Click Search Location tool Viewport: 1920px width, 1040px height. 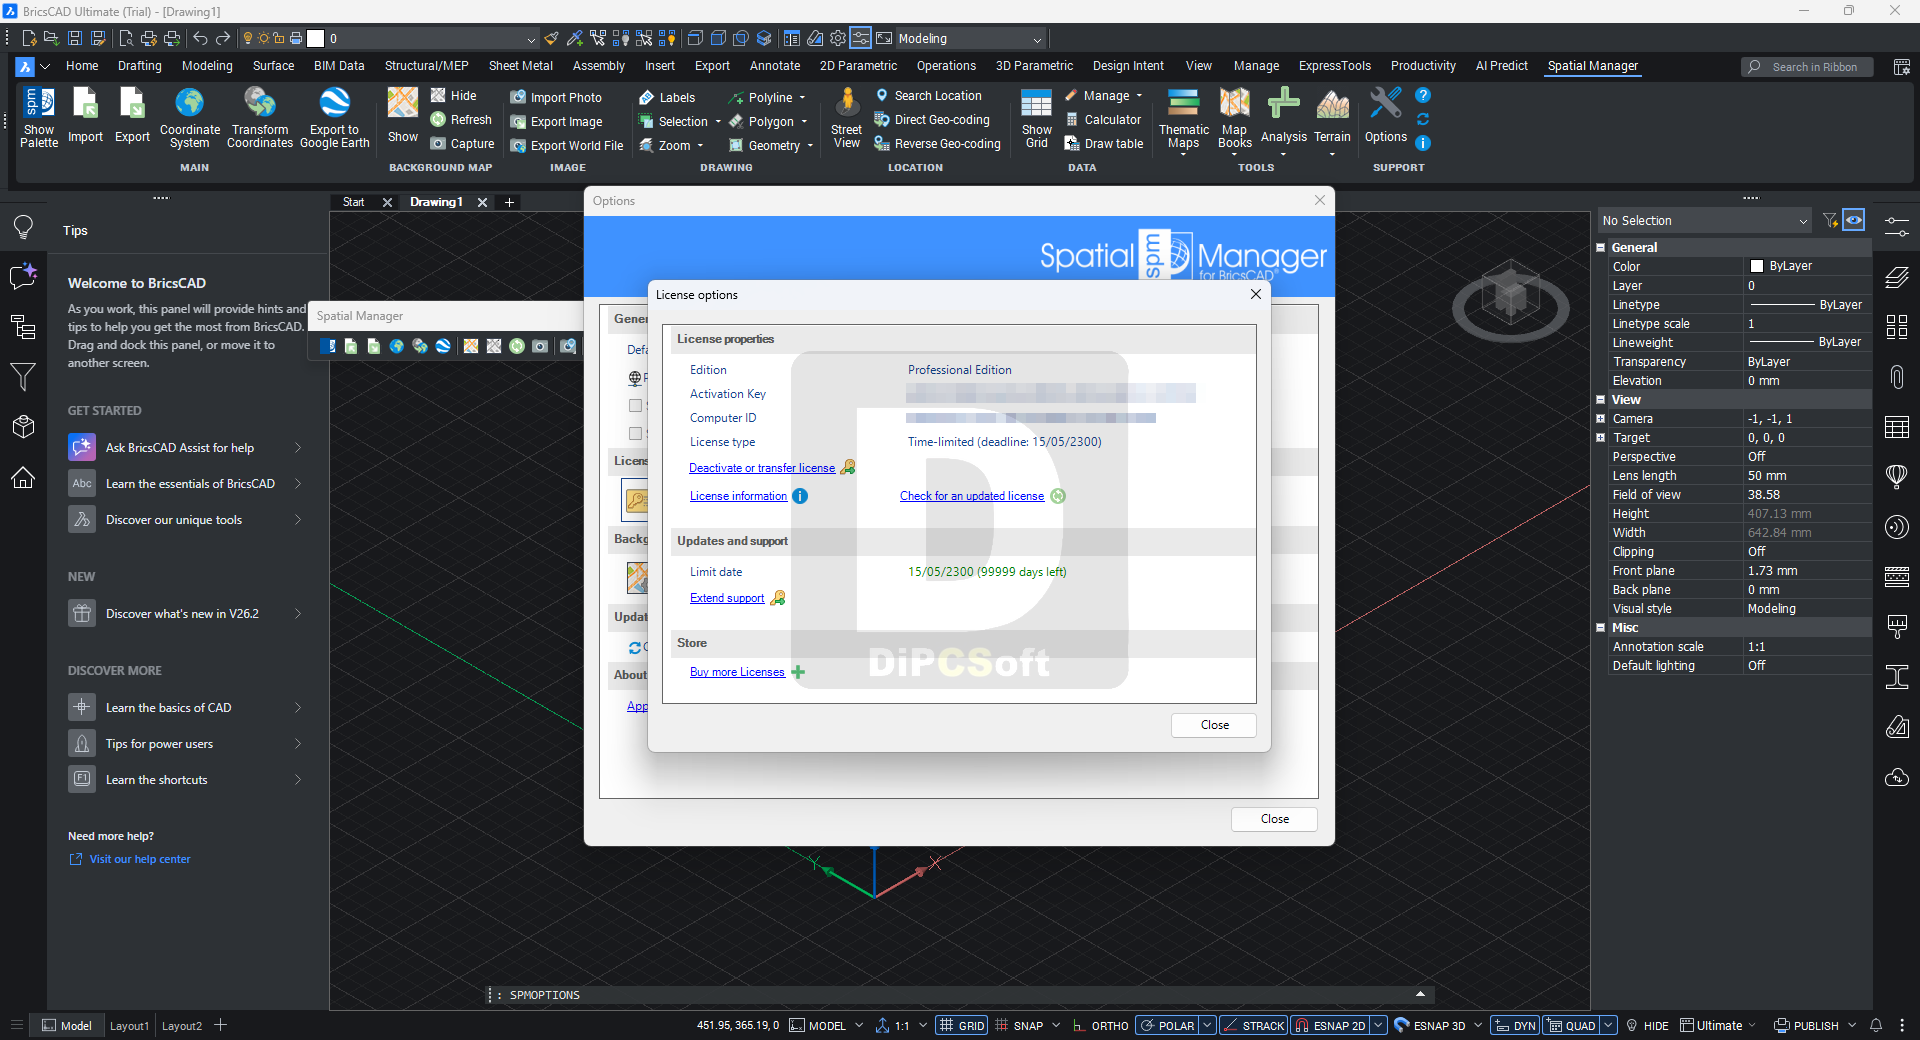[928, 95]
